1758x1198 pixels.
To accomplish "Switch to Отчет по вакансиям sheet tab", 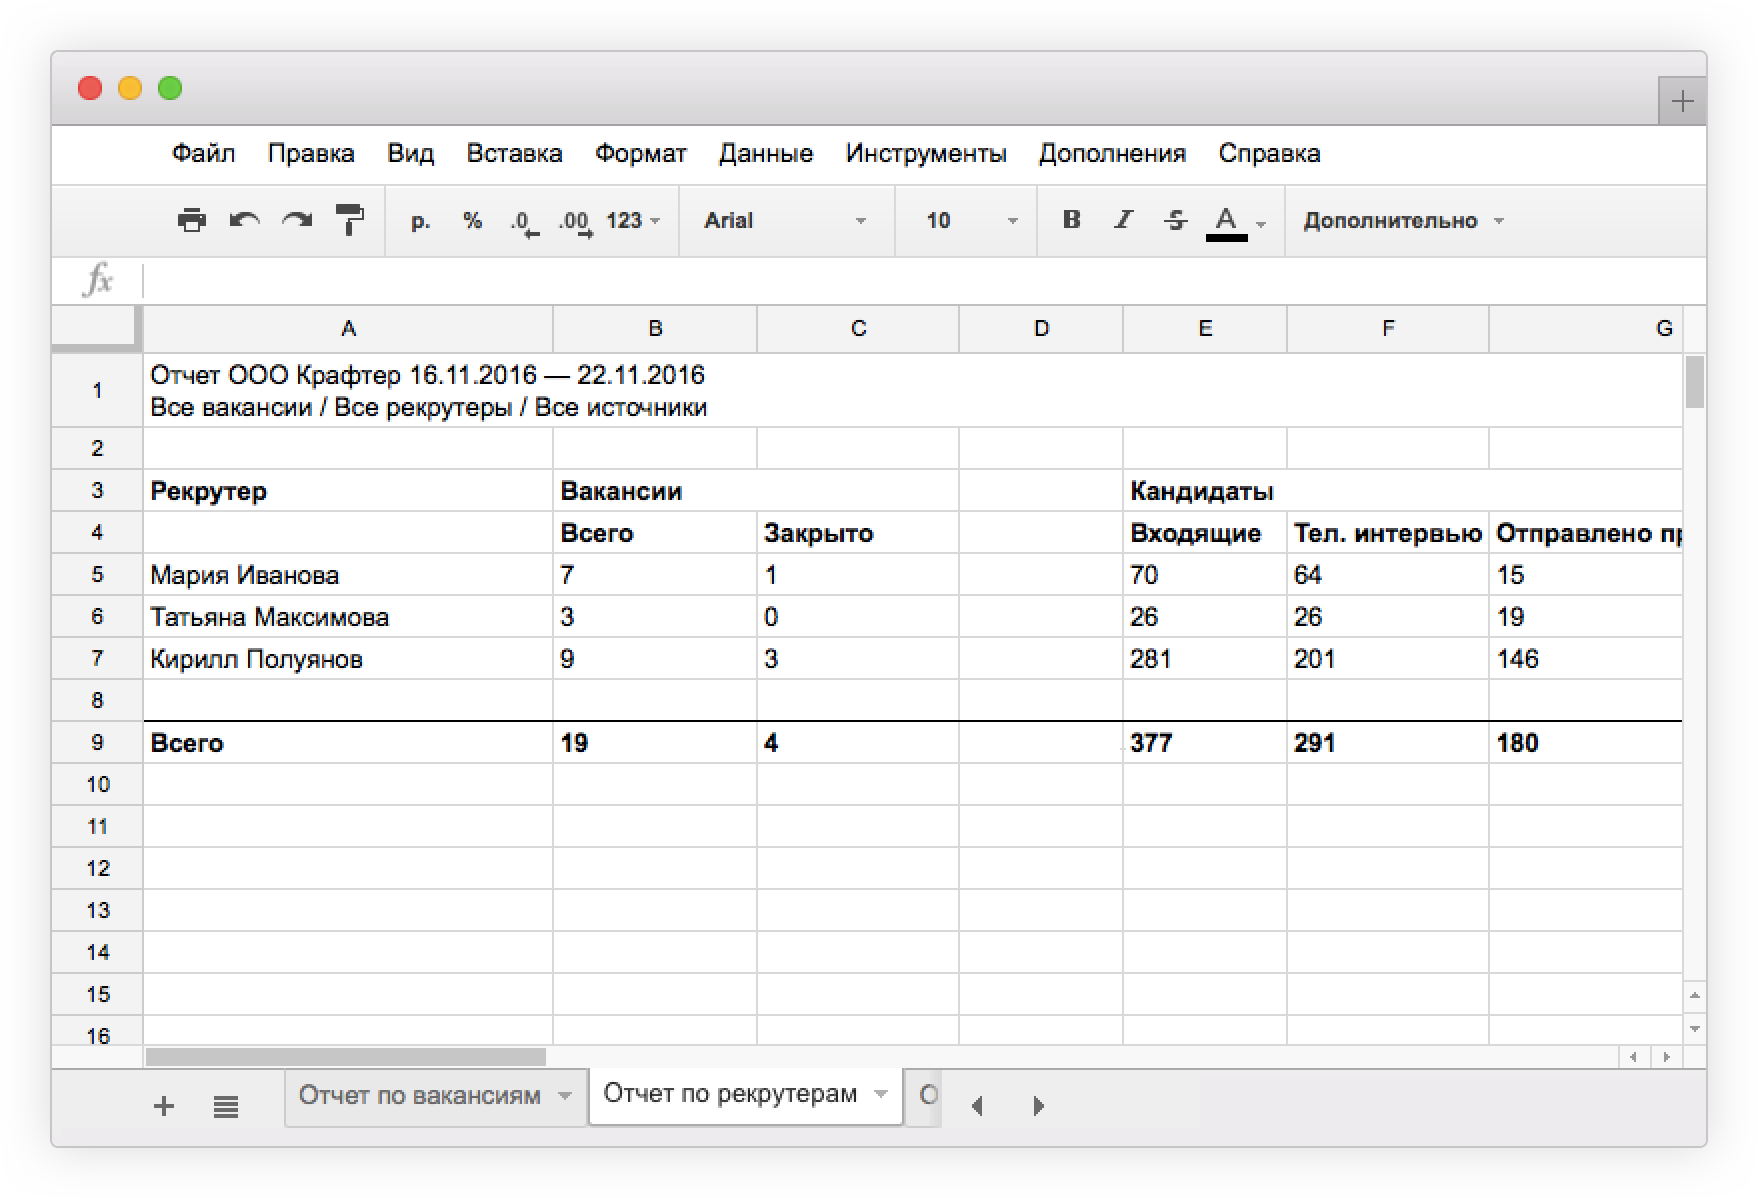I will (x=420, y=1095).
